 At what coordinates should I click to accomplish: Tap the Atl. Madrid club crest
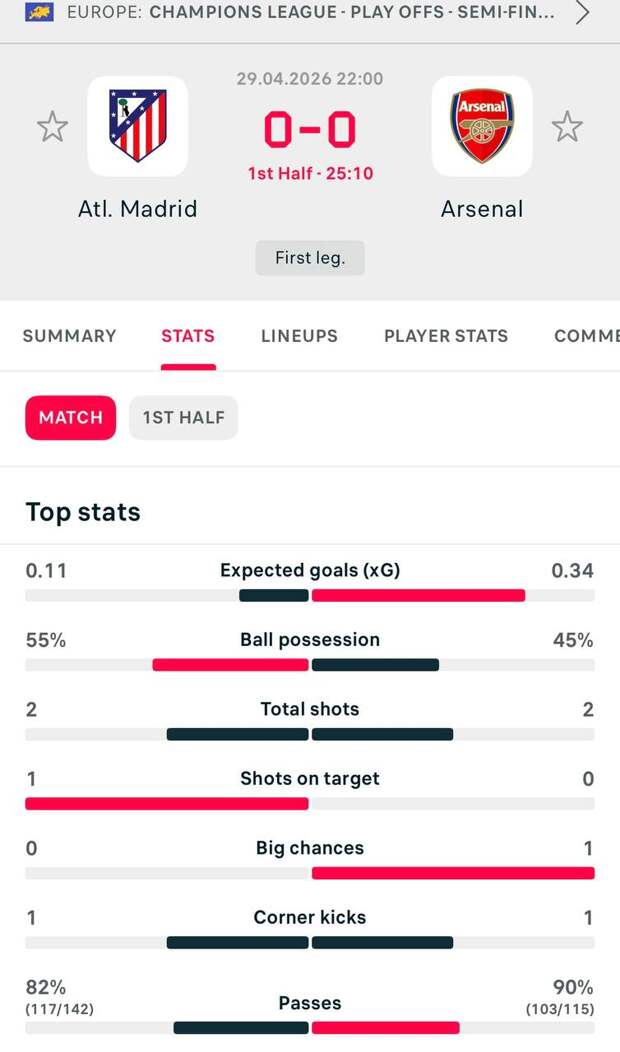137,126
